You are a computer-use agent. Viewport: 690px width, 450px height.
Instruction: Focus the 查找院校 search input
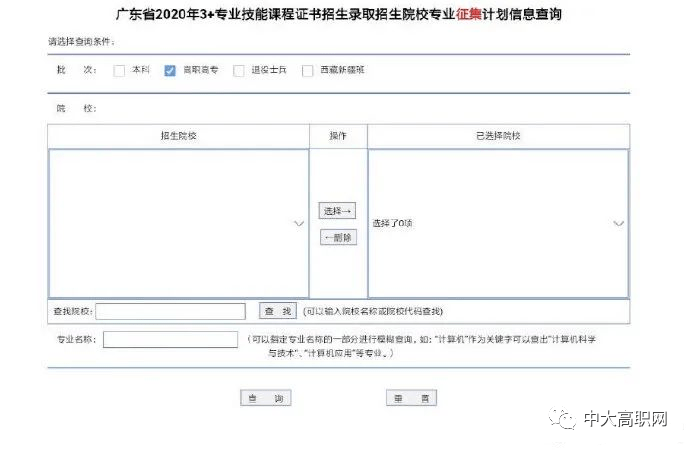[171, 311]
